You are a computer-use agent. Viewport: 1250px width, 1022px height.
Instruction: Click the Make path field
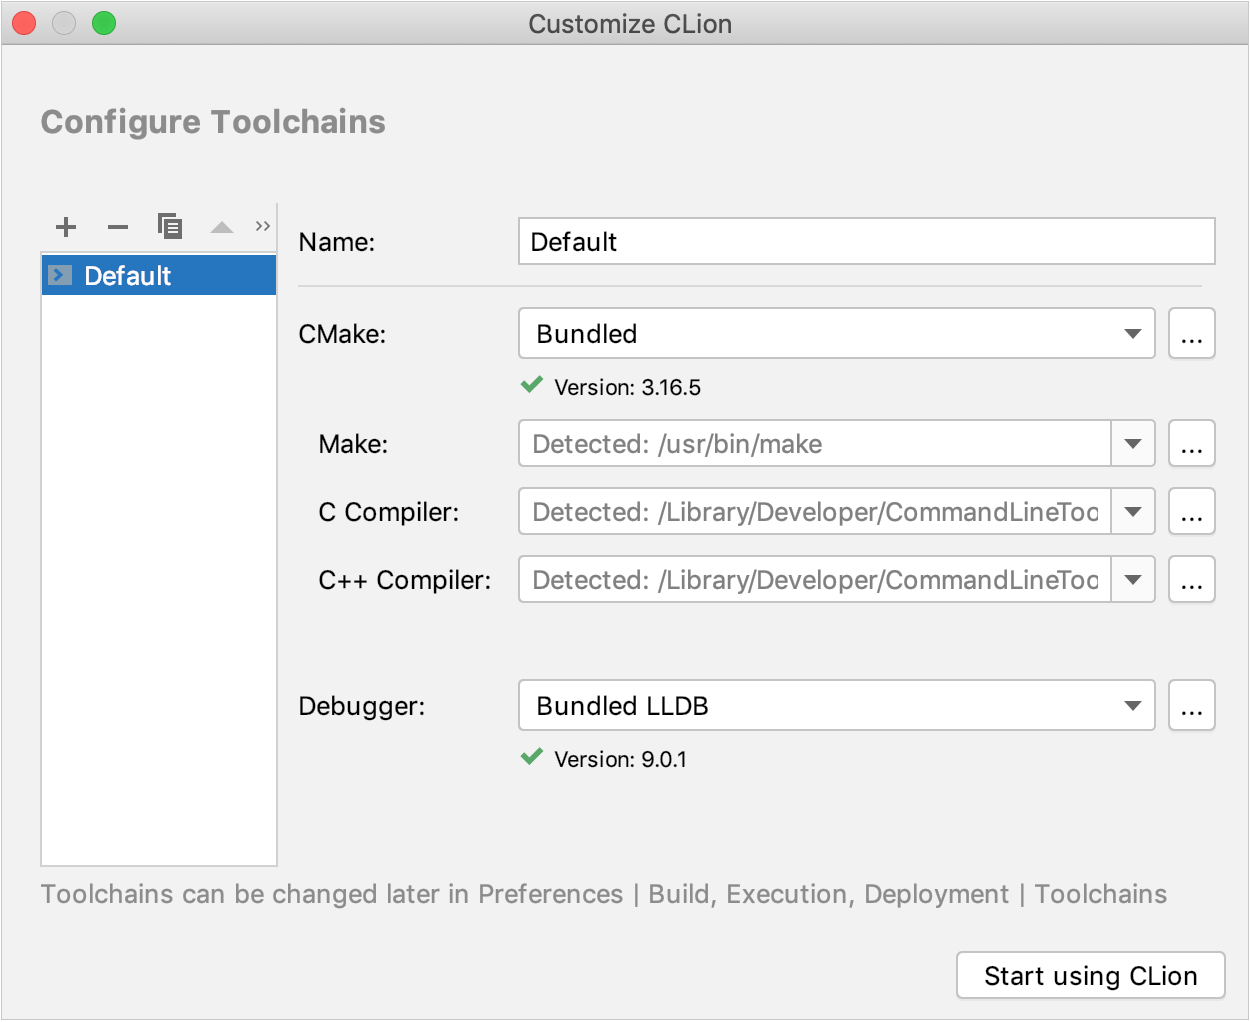(815, 443)
